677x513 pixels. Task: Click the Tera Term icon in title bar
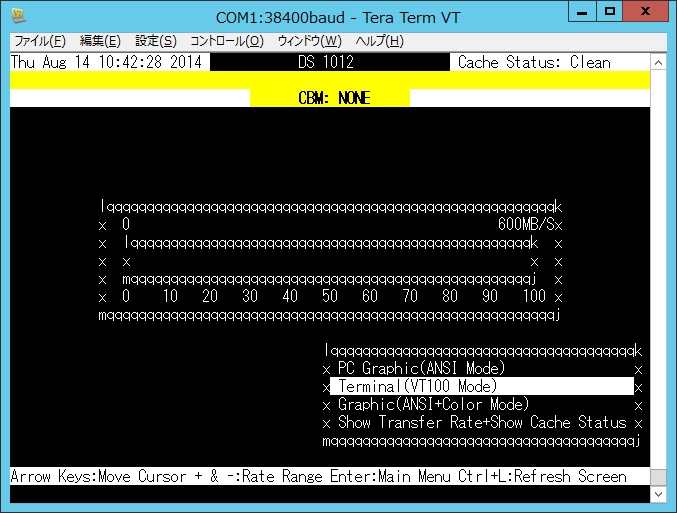pos(18,16)
